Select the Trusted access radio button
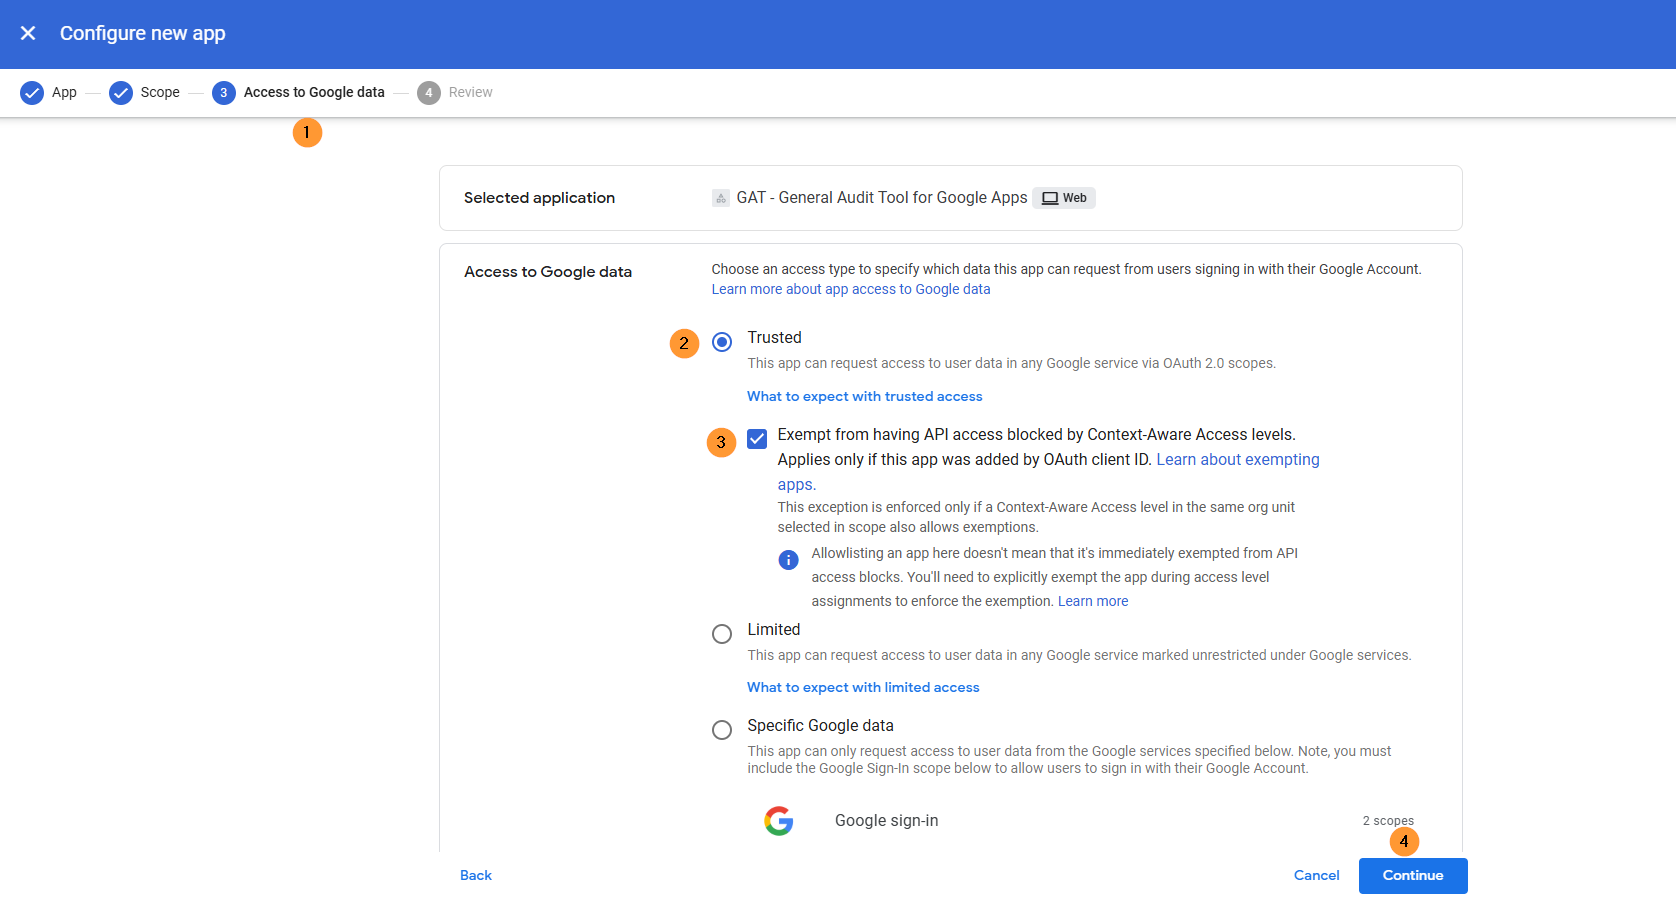Screen dimensions: 1676x902 pos(722,342)
